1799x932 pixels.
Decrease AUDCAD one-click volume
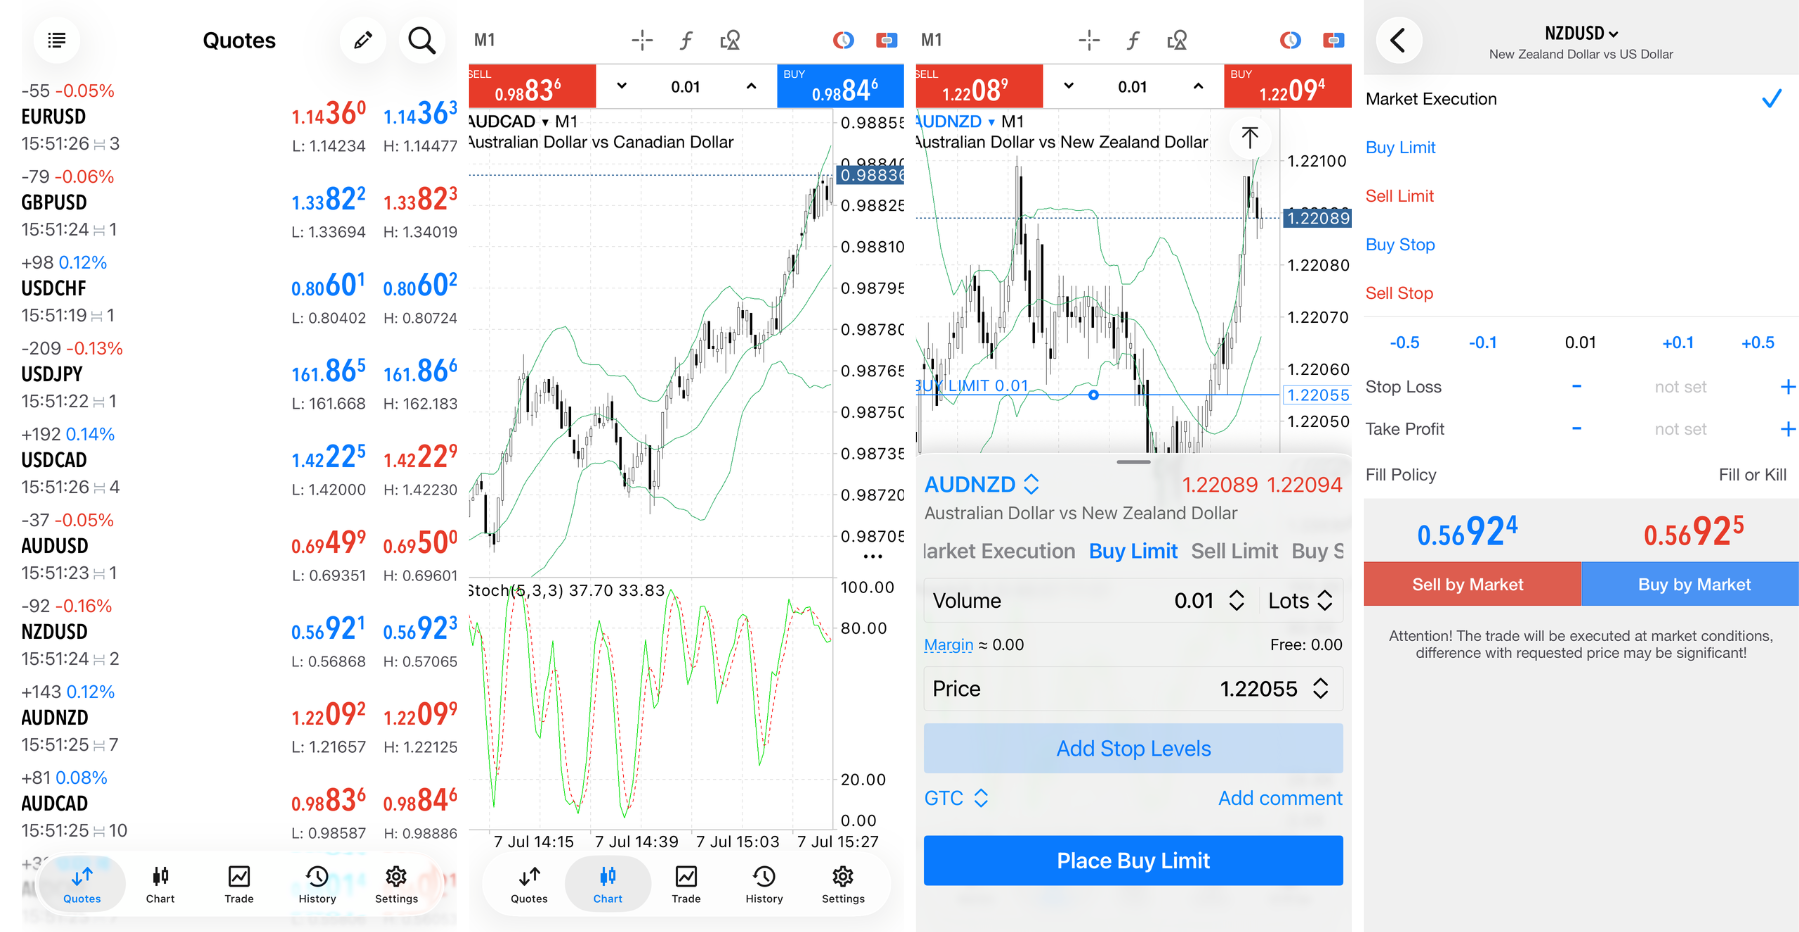622,86
